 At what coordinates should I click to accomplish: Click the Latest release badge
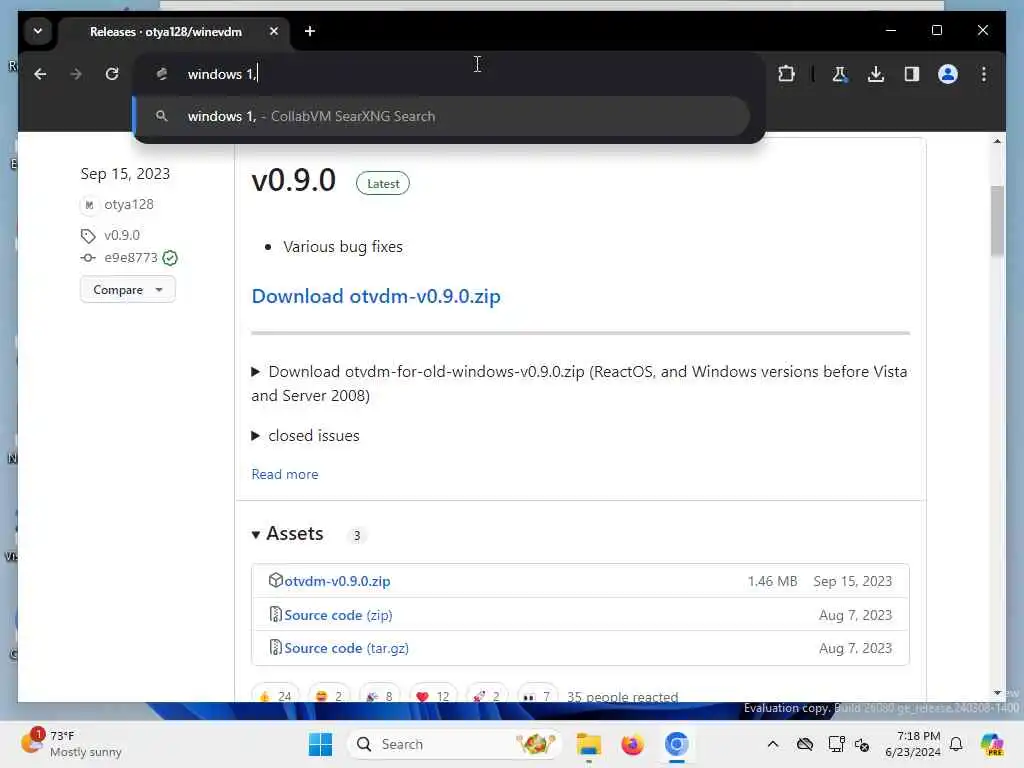[383, 184]
